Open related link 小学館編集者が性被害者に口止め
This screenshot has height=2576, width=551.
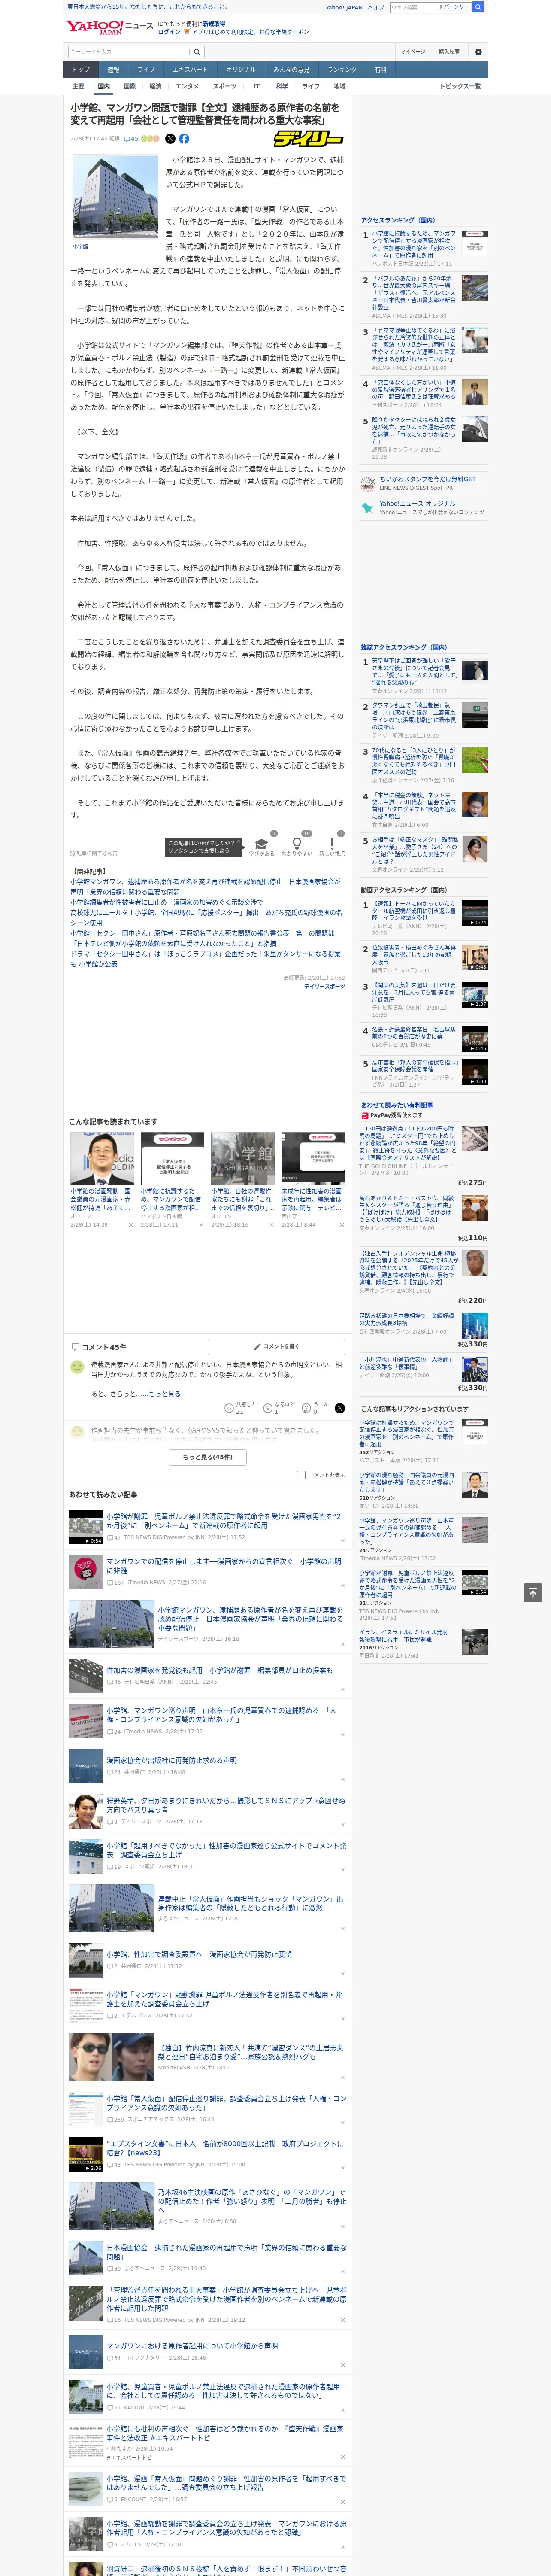click(167, 903)
